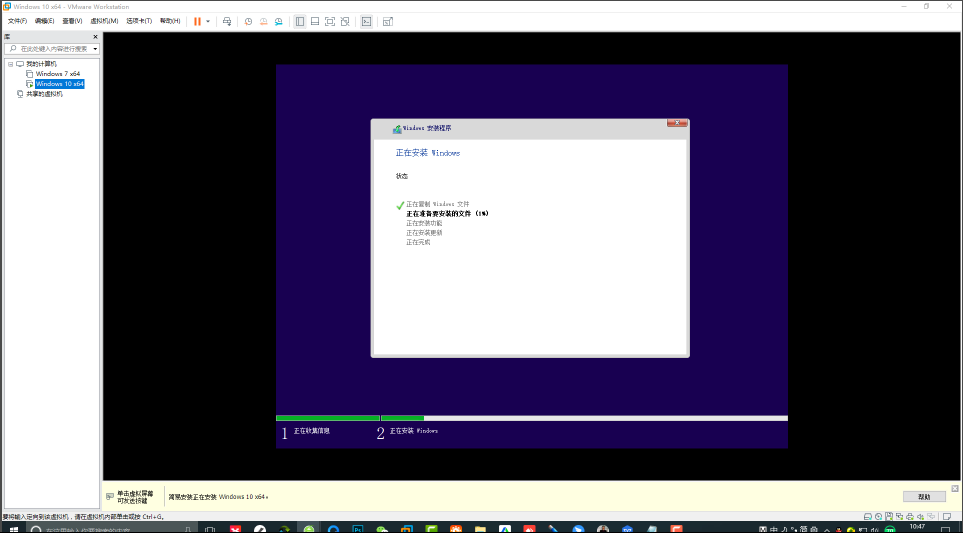Click the 正在安装功能 status line
Screen dimensions: 963x533
click(424, 223)
